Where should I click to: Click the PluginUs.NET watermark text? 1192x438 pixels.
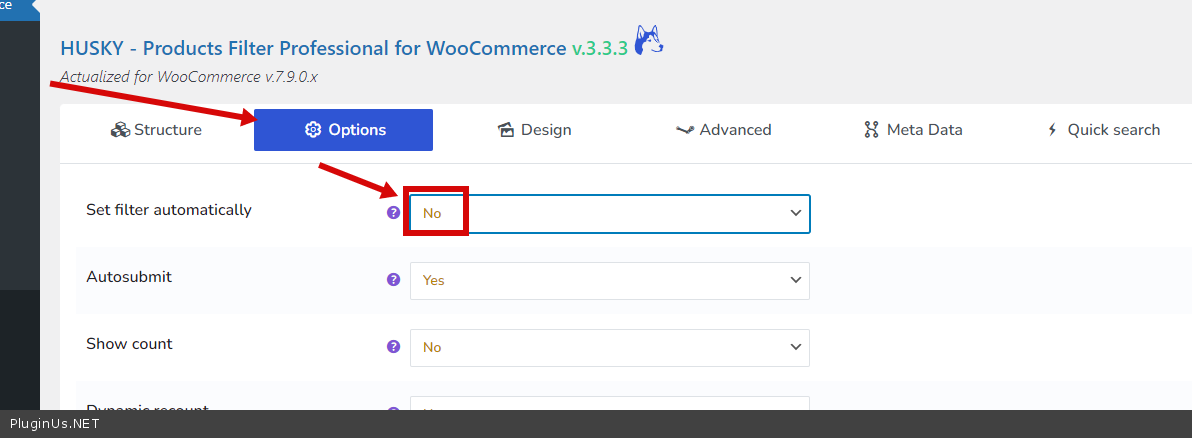click(54, 424)
